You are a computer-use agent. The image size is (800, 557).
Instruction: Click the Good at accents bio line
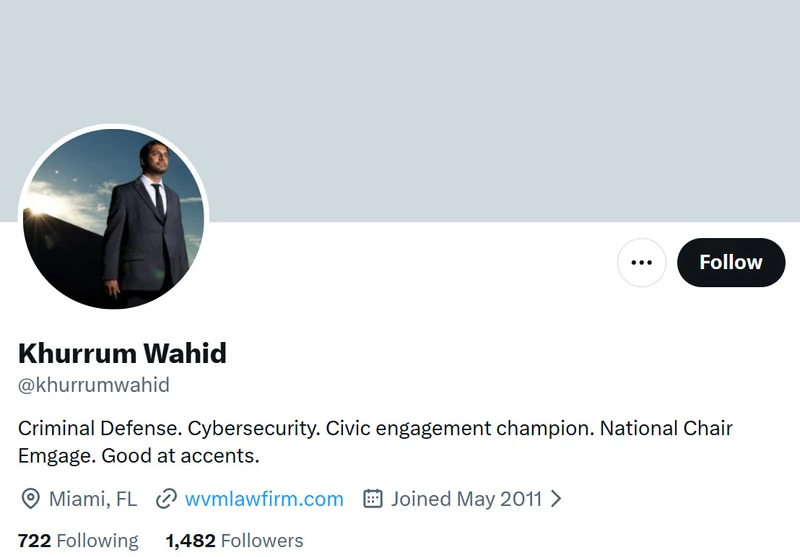click(x=181, y=455)
